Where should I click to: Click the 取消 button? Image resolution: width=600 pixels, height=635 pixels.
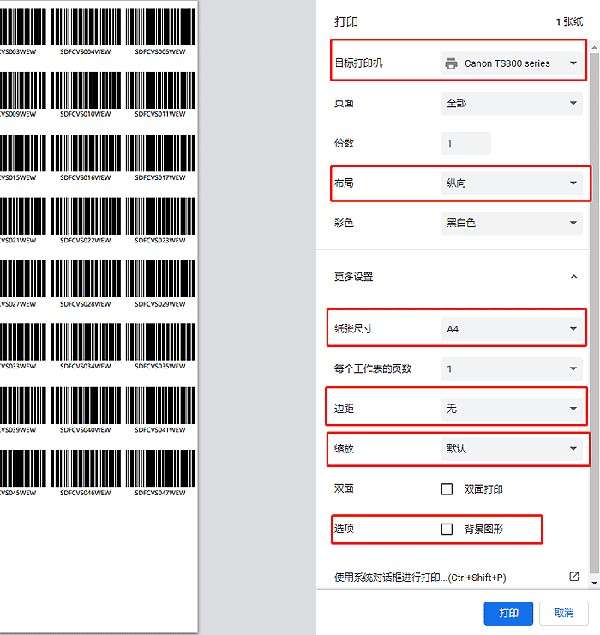tap(564, 613)
